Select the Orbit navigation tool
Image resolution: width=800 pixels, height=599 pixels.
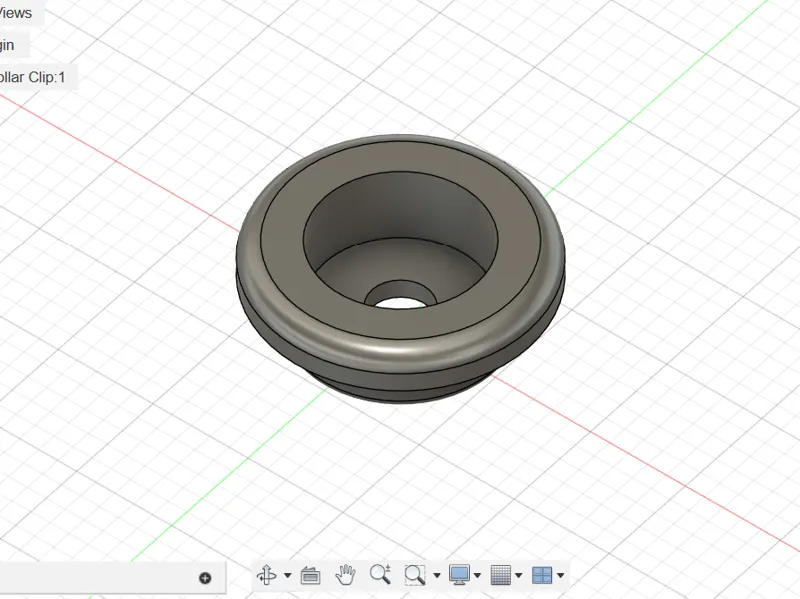[267, 575]
